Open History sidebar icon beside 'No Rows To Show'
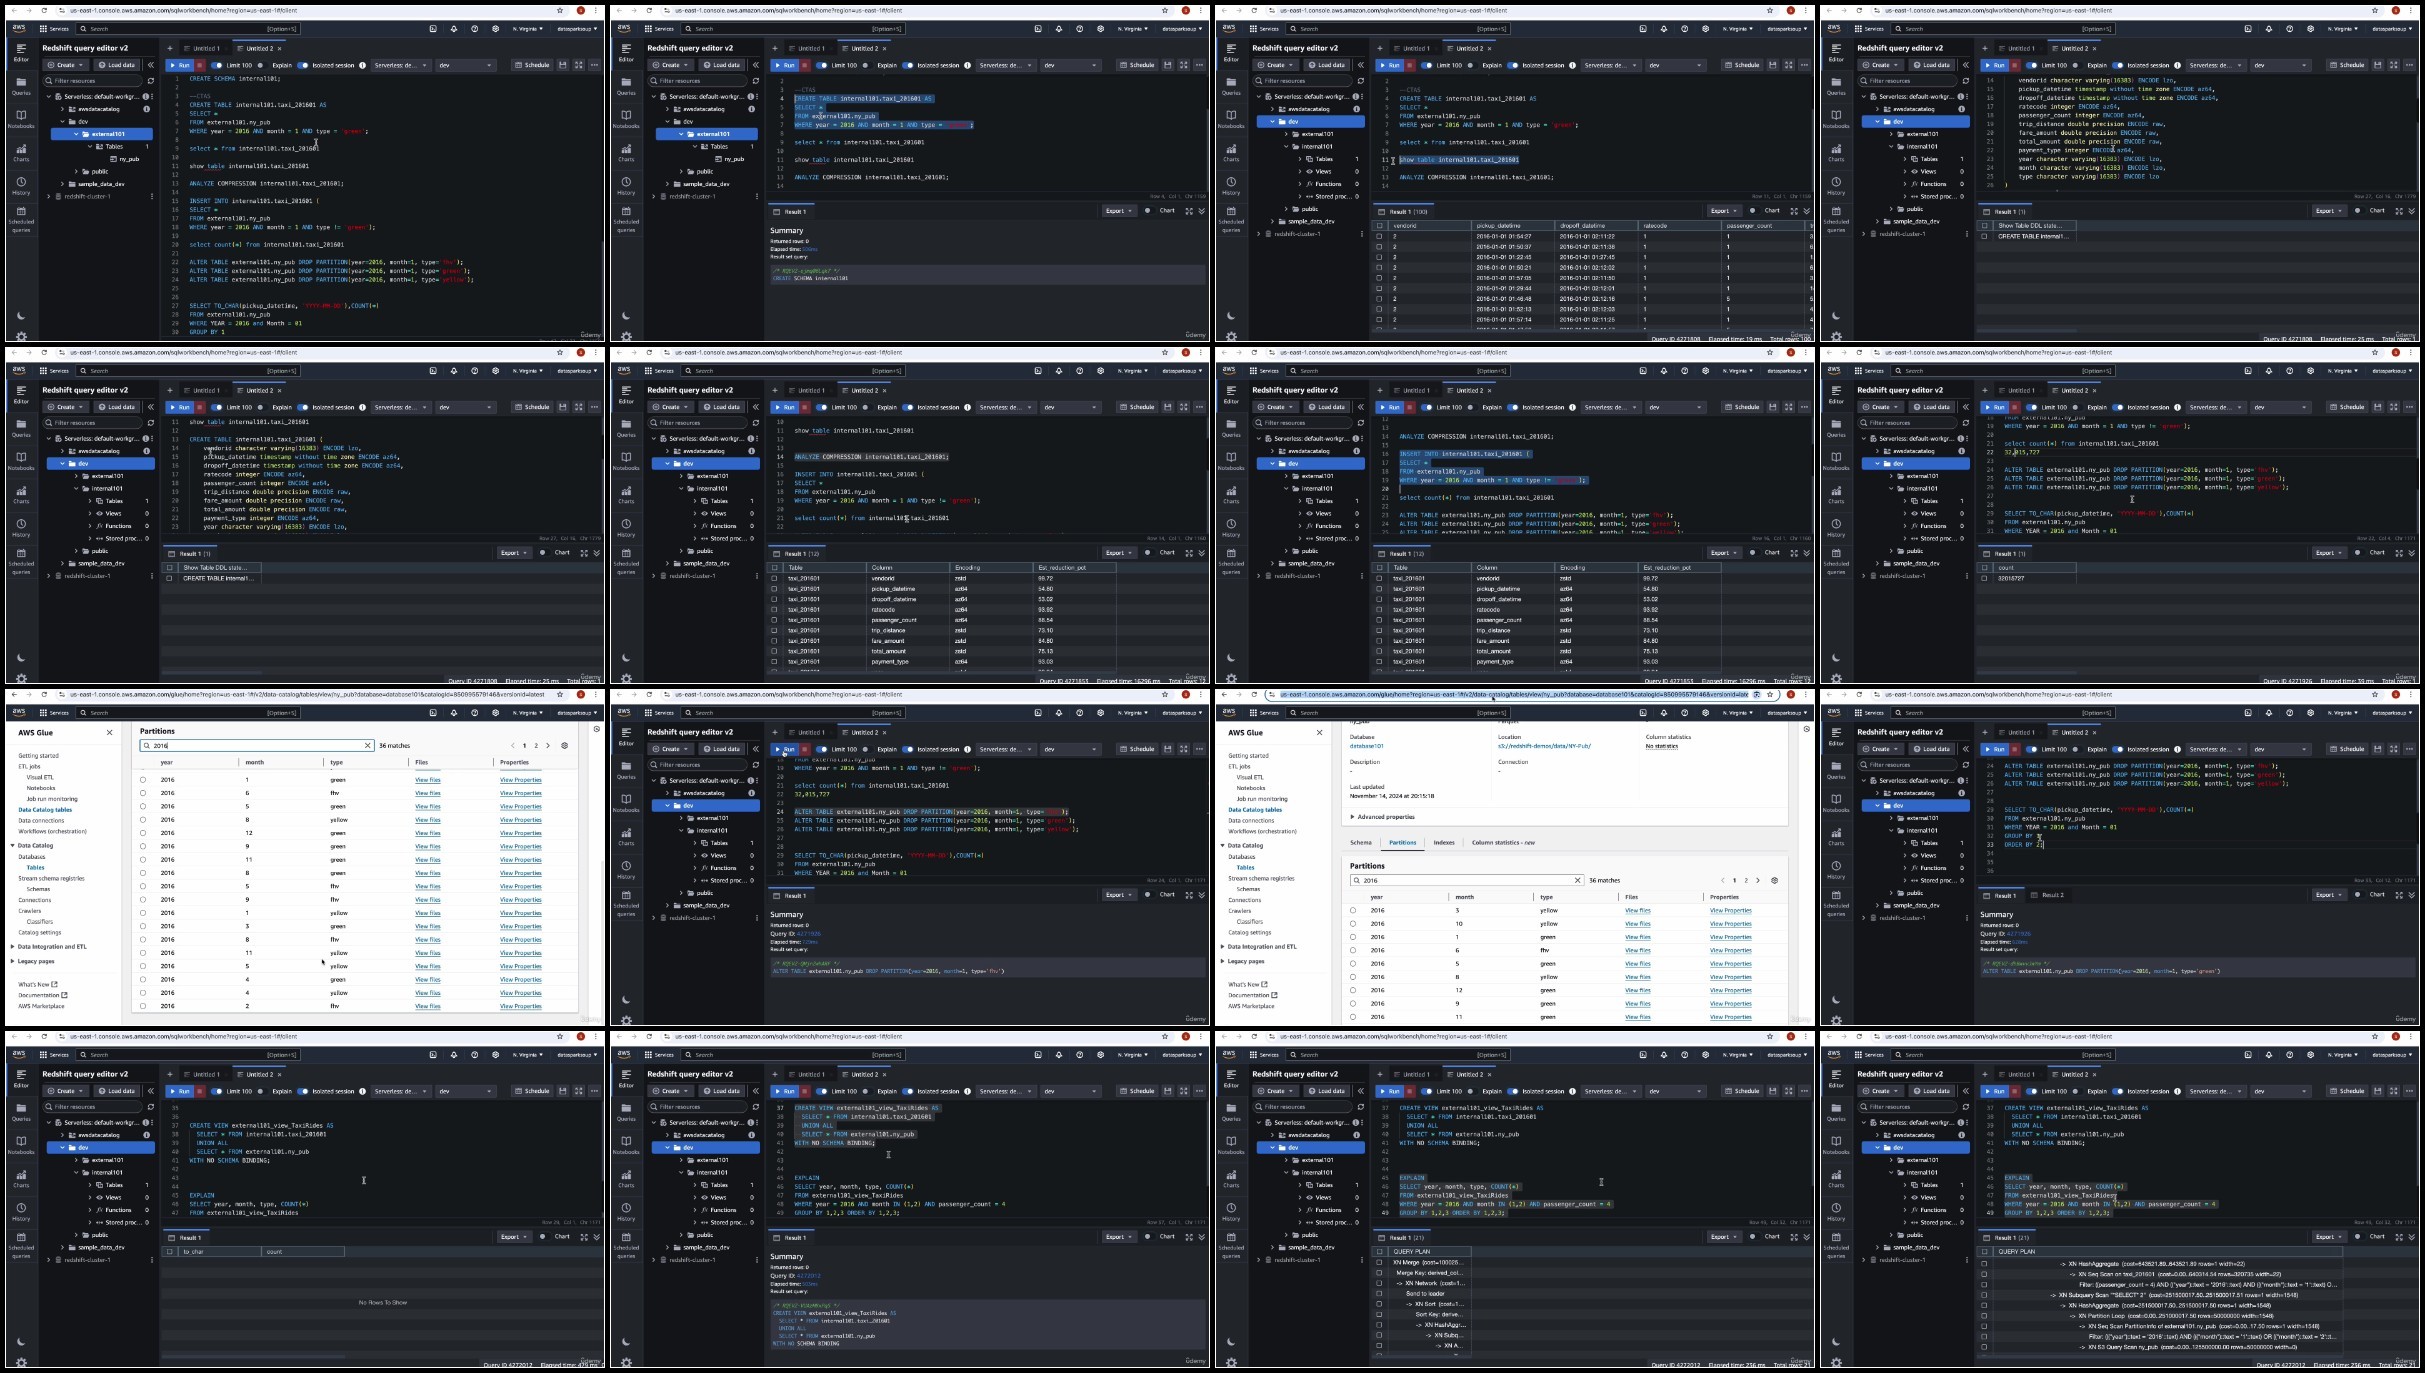Screen dimensions: 2425x1373 point(21,1211)
